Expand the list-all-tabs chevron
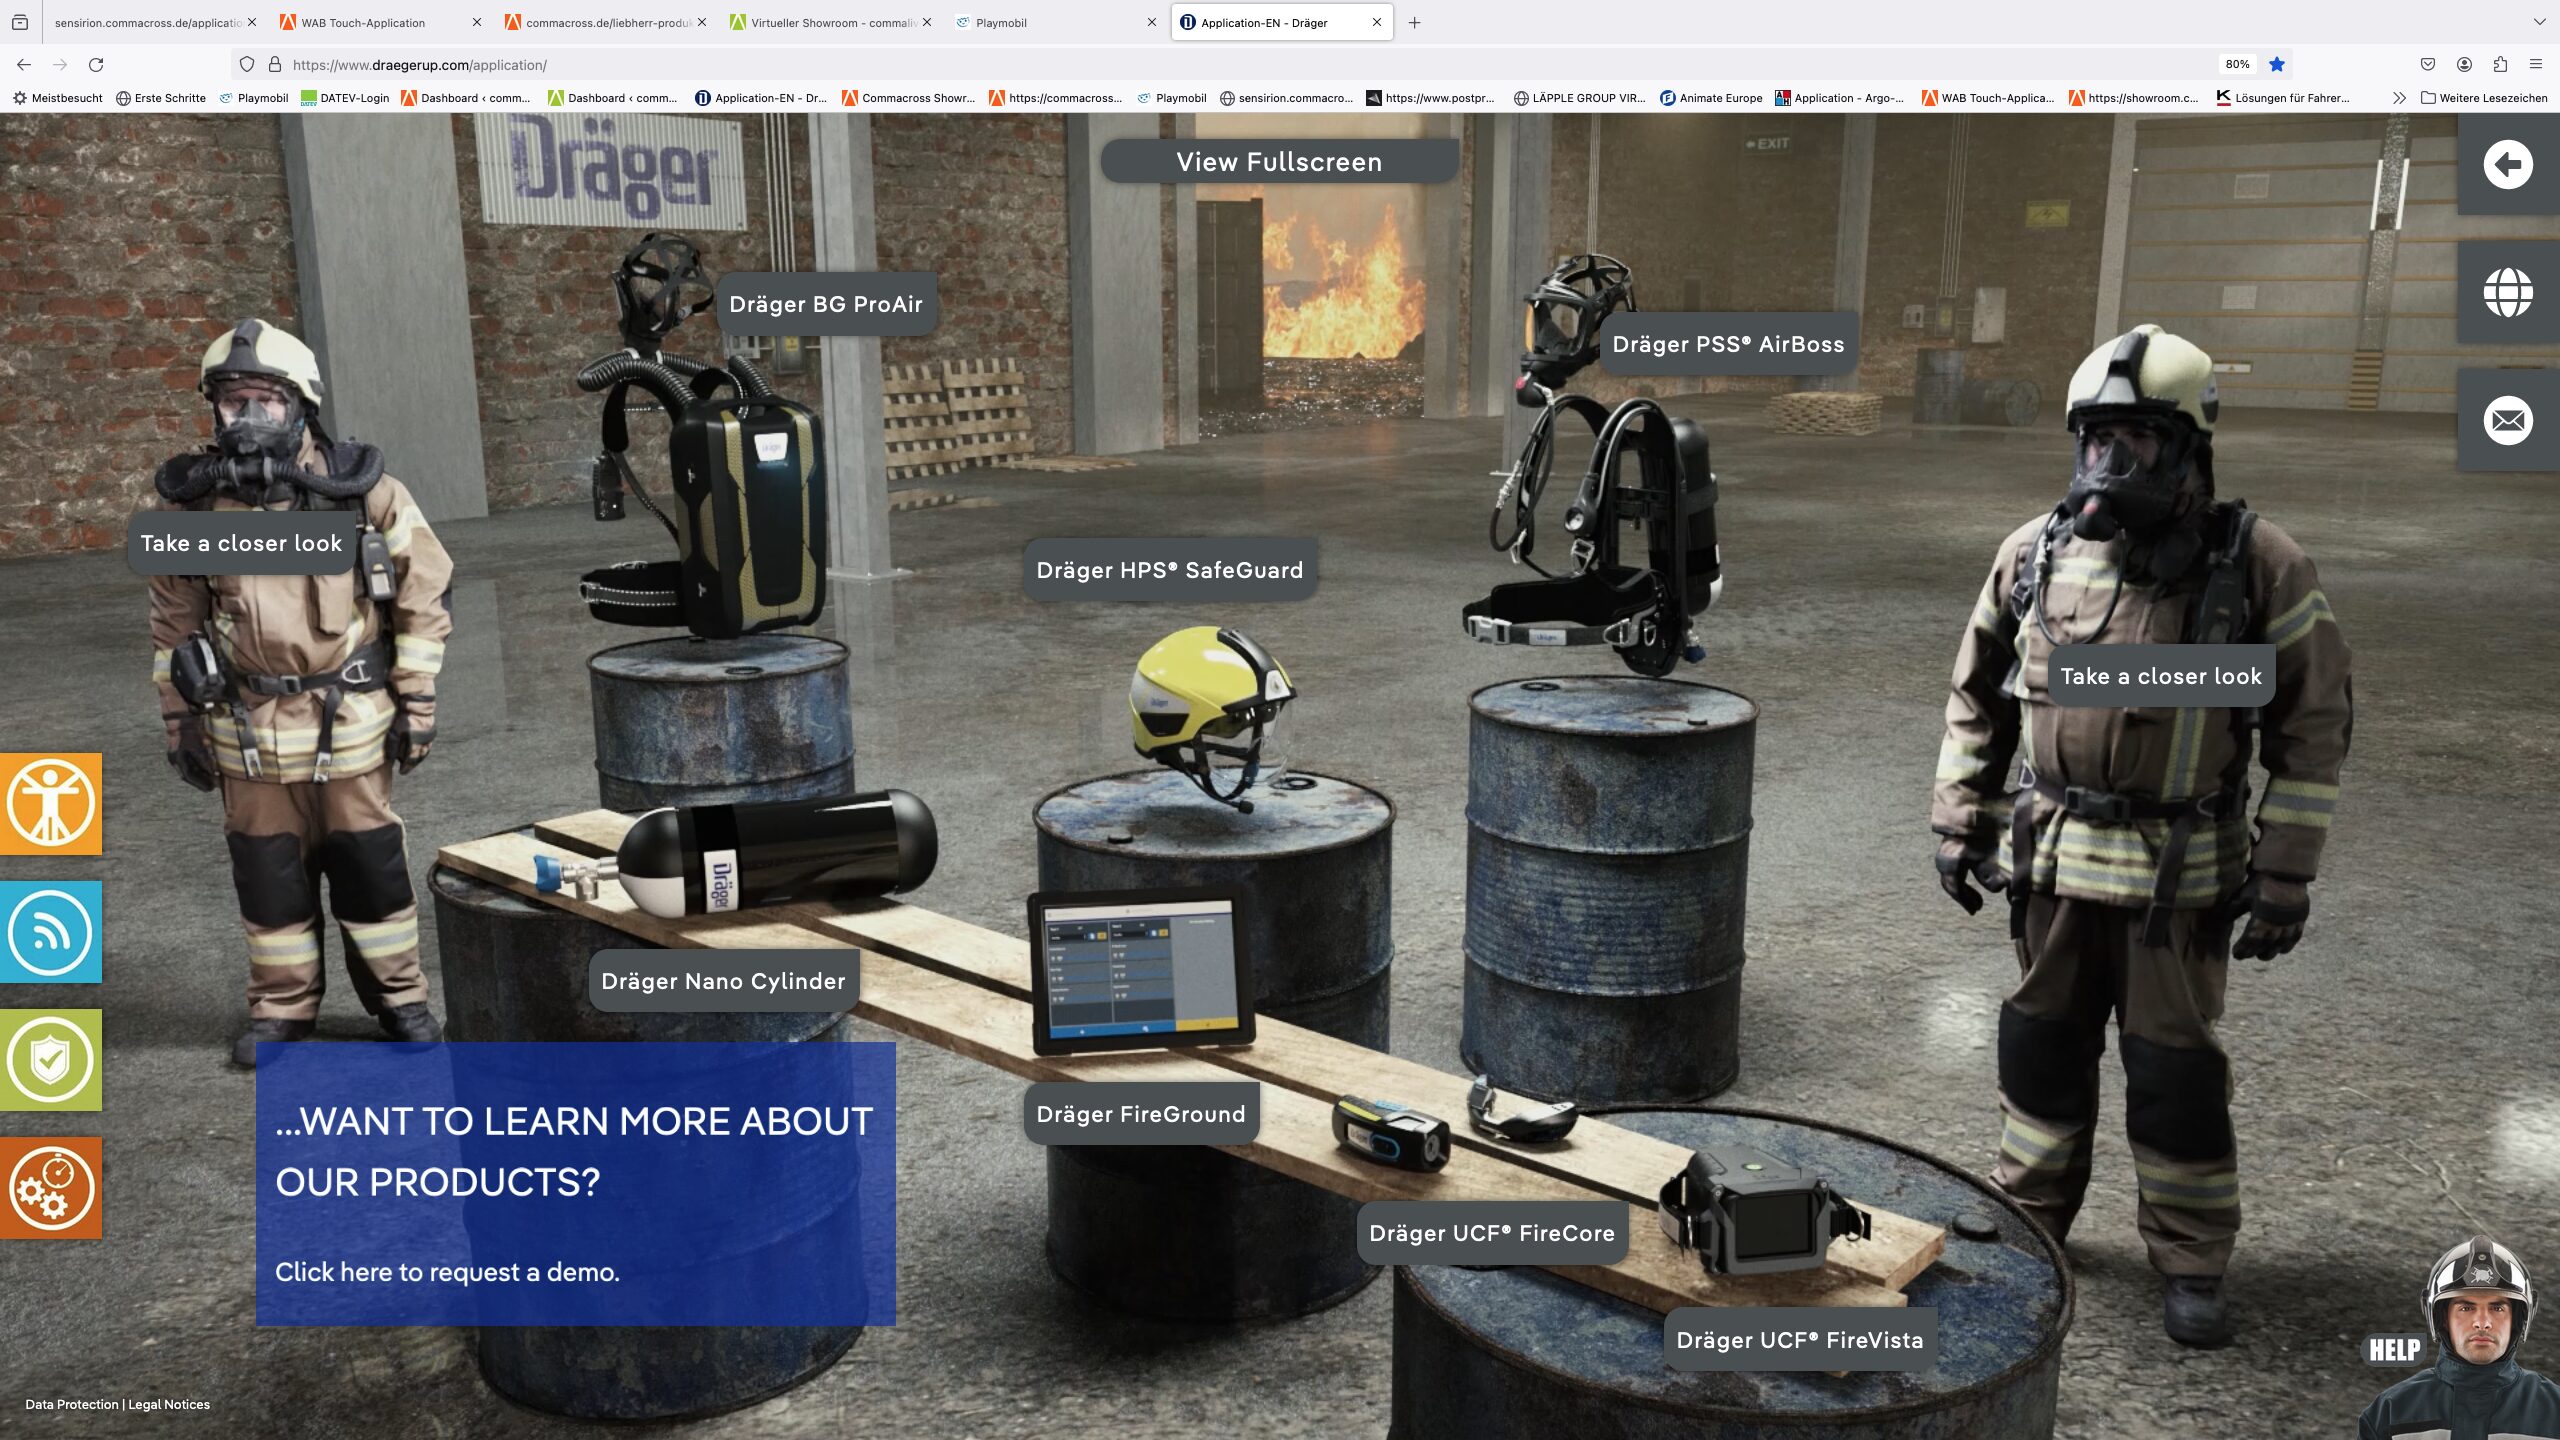Screen dimensions: 2560x1440 pyautogui.click(x=2539, y=22)
